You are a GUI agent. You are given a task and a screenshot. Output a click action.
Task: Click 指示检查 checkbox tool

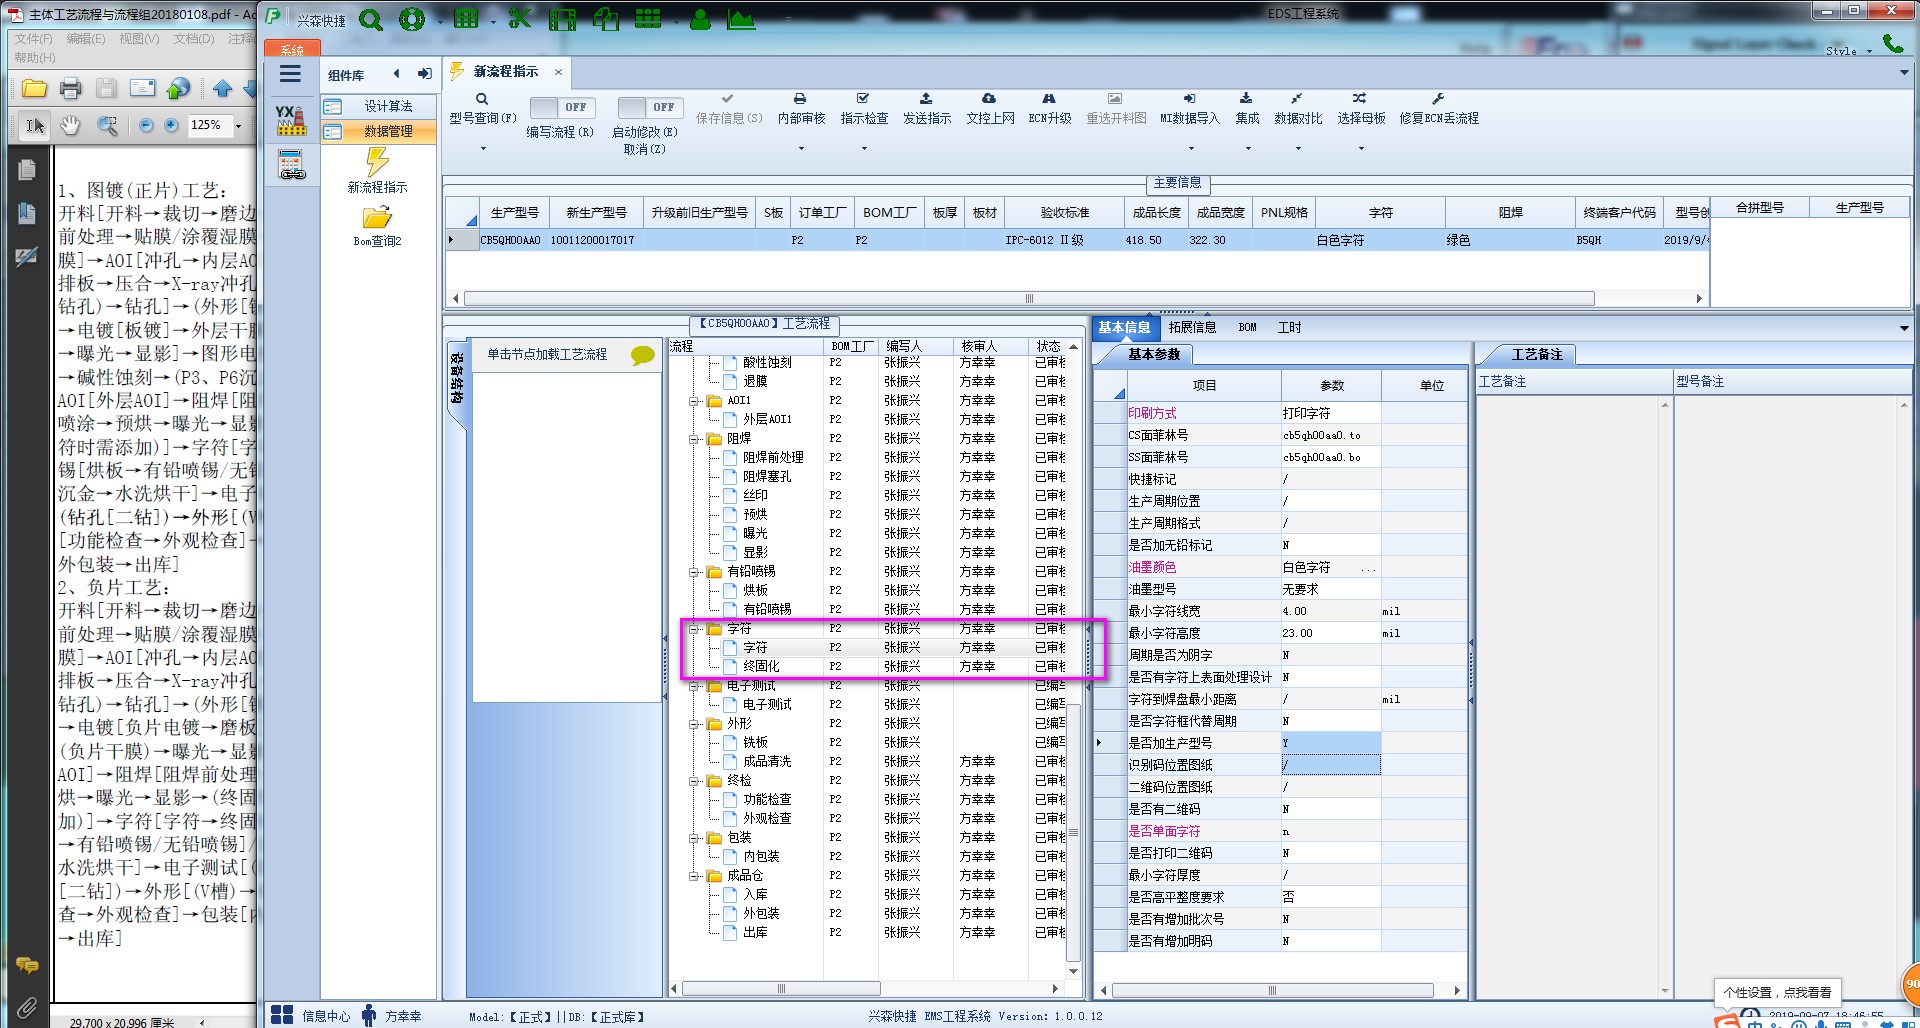[864, 109]
